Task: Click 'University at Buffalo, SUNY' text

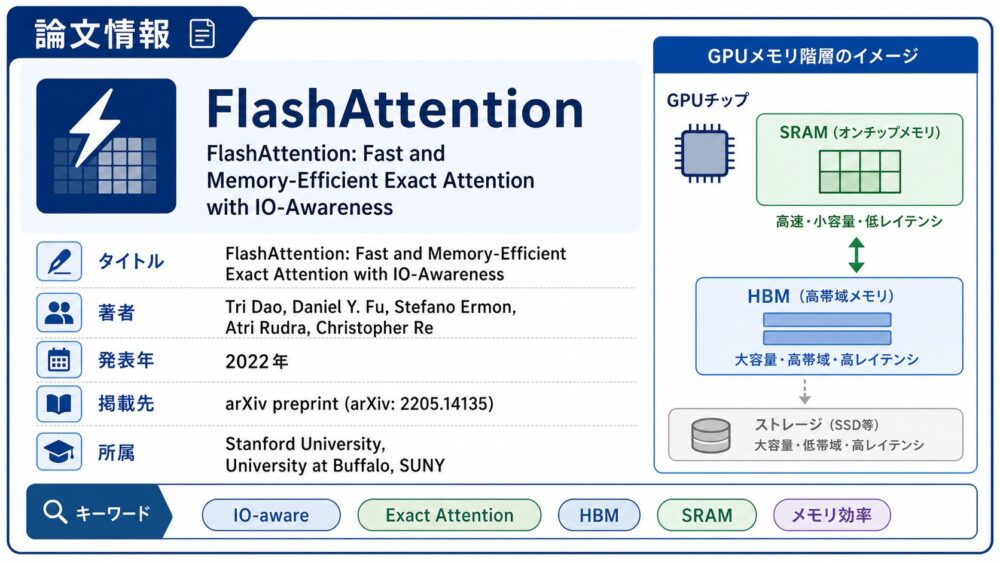Action: 335,466
